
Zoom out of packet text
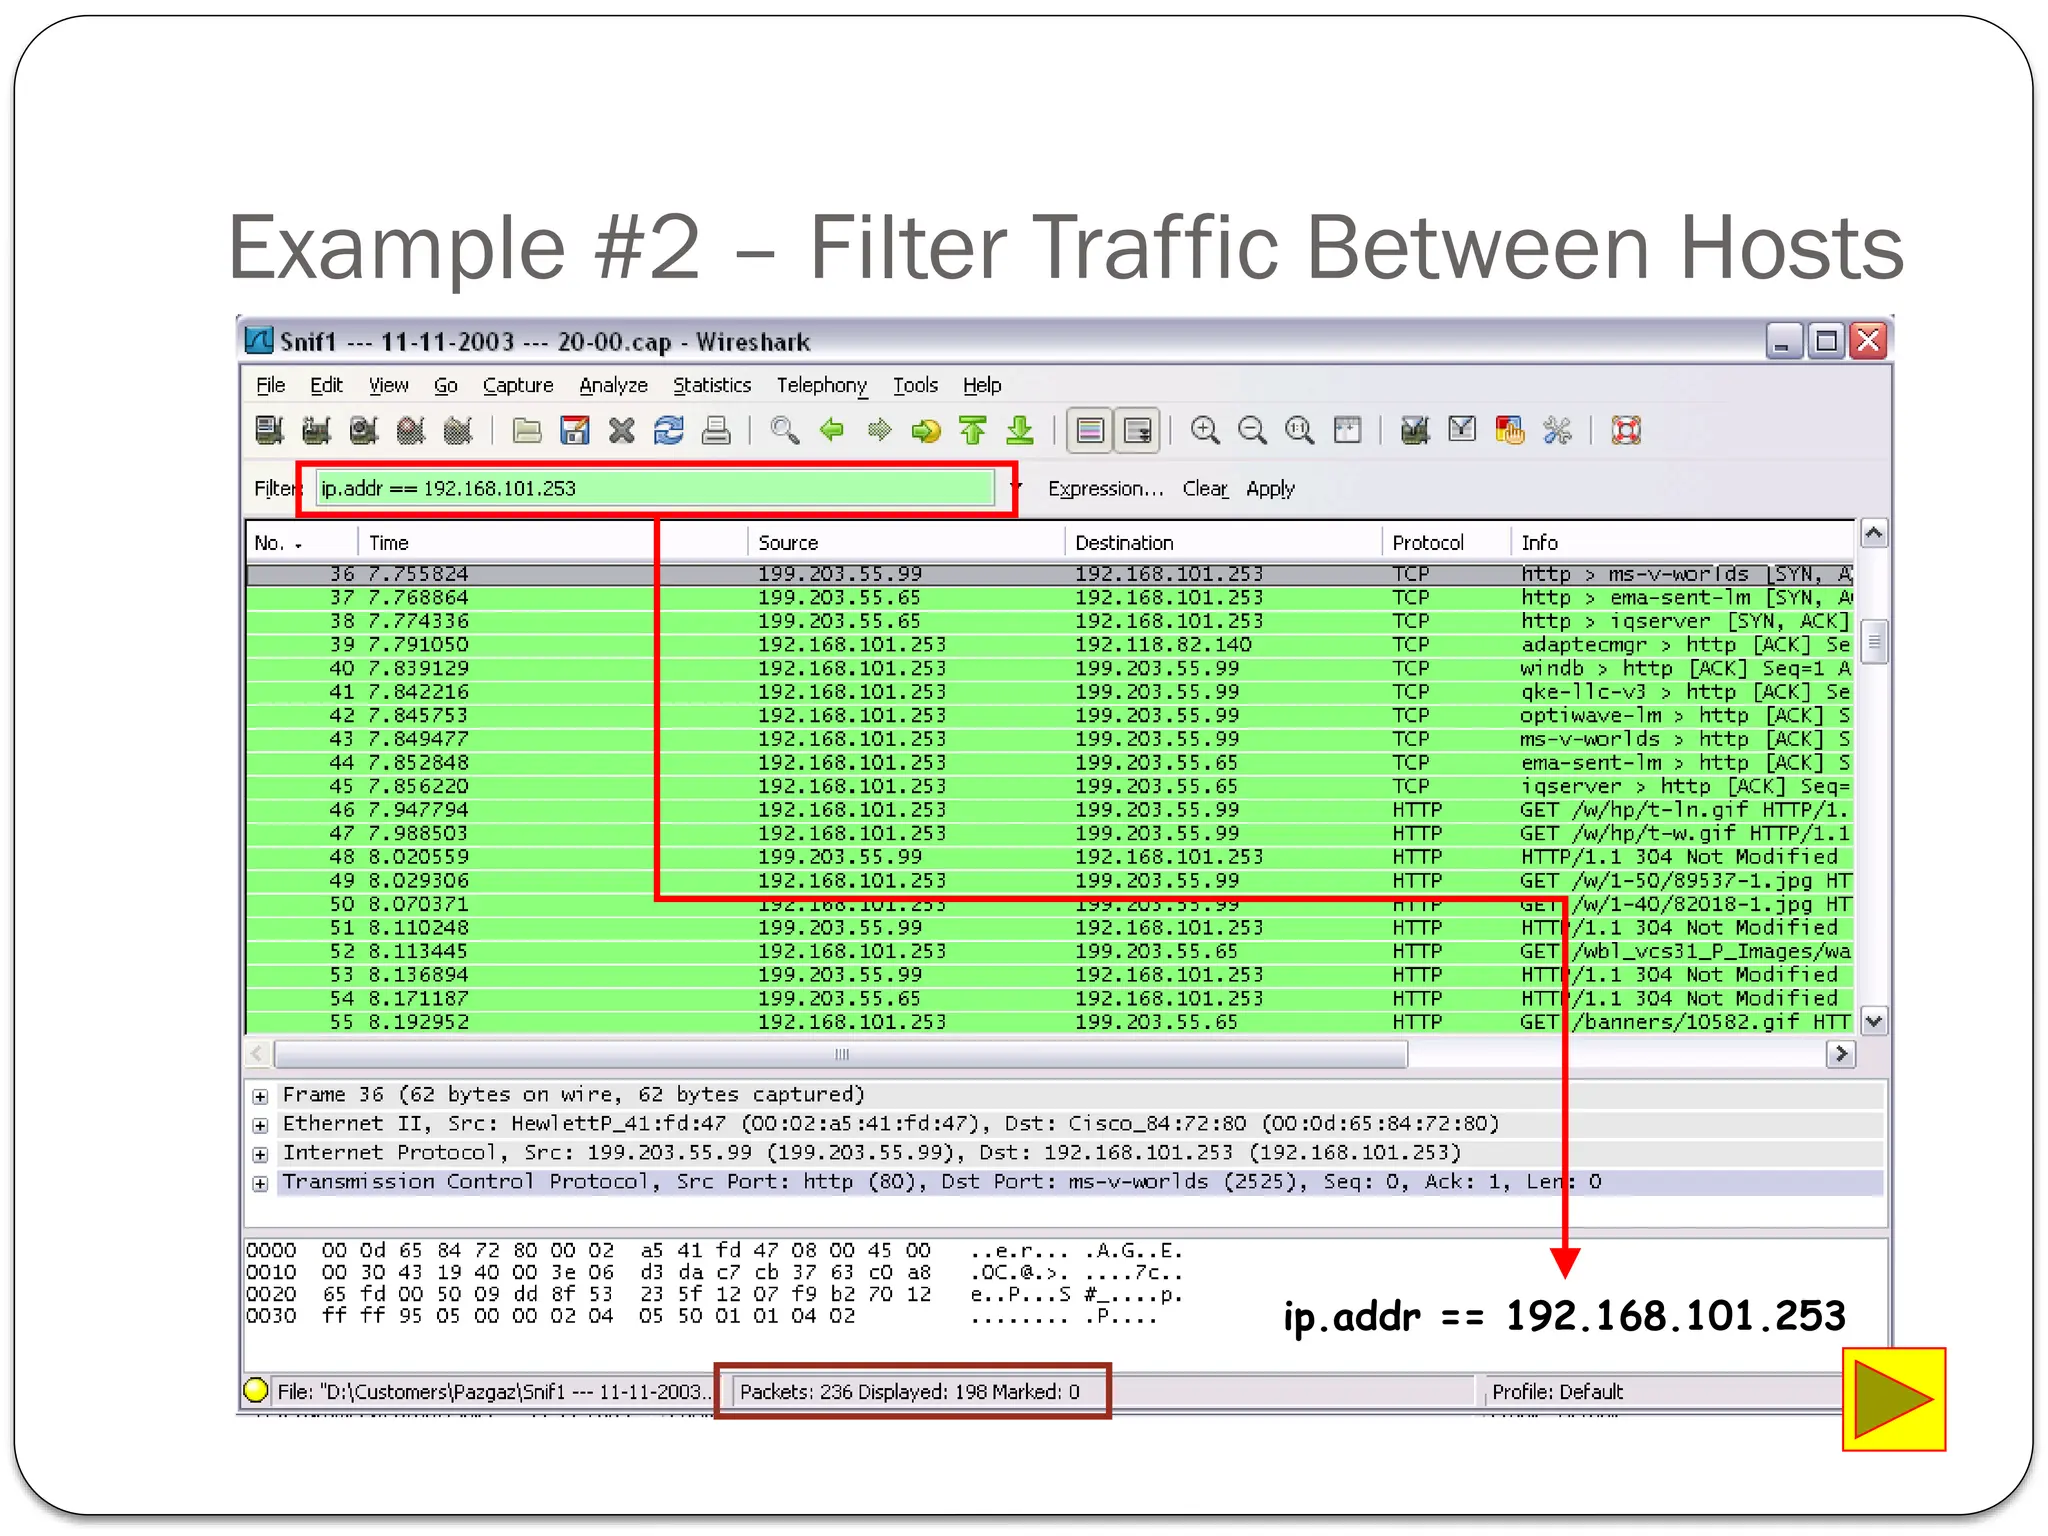pyautogui.click(x=1252, y=431)
